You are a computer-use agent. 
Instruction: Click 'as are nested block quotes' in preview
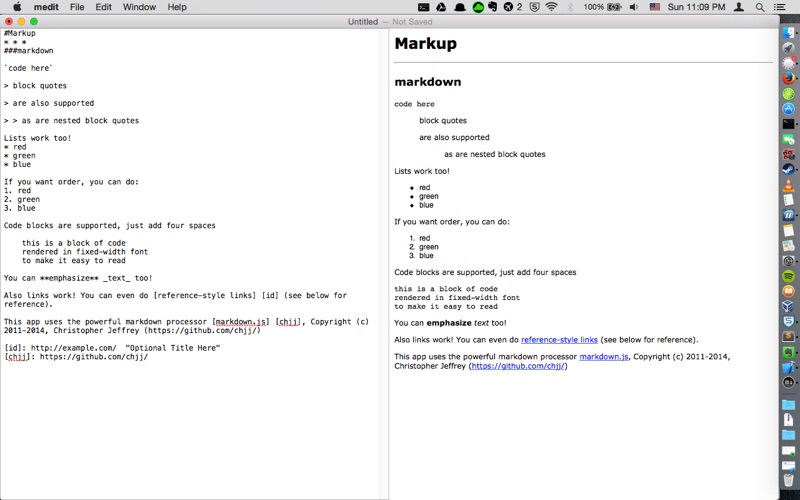[494, 154]
